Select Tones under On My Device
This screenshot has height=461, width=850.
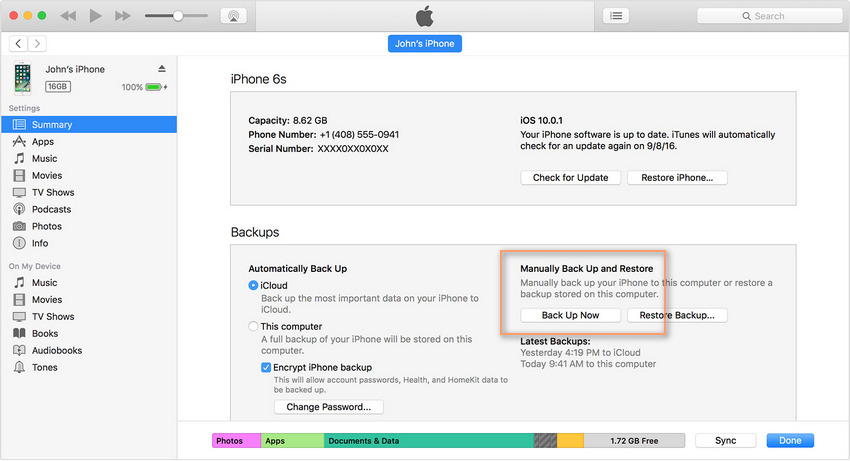[45, 367]
